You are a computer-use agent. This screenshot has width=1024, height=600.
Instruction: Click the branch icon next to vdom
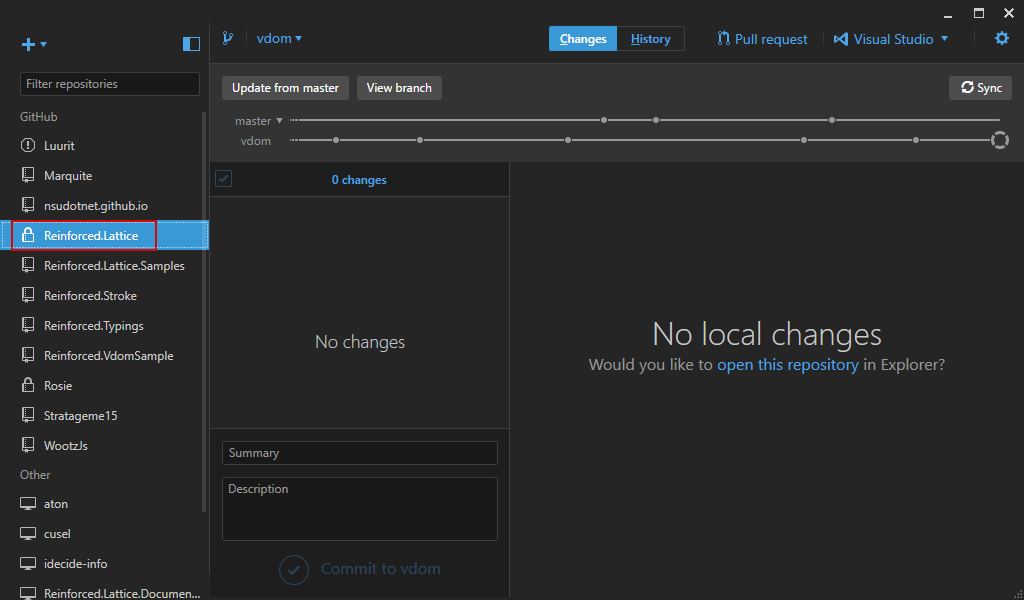pyautogui.click(x=227, y=39)
